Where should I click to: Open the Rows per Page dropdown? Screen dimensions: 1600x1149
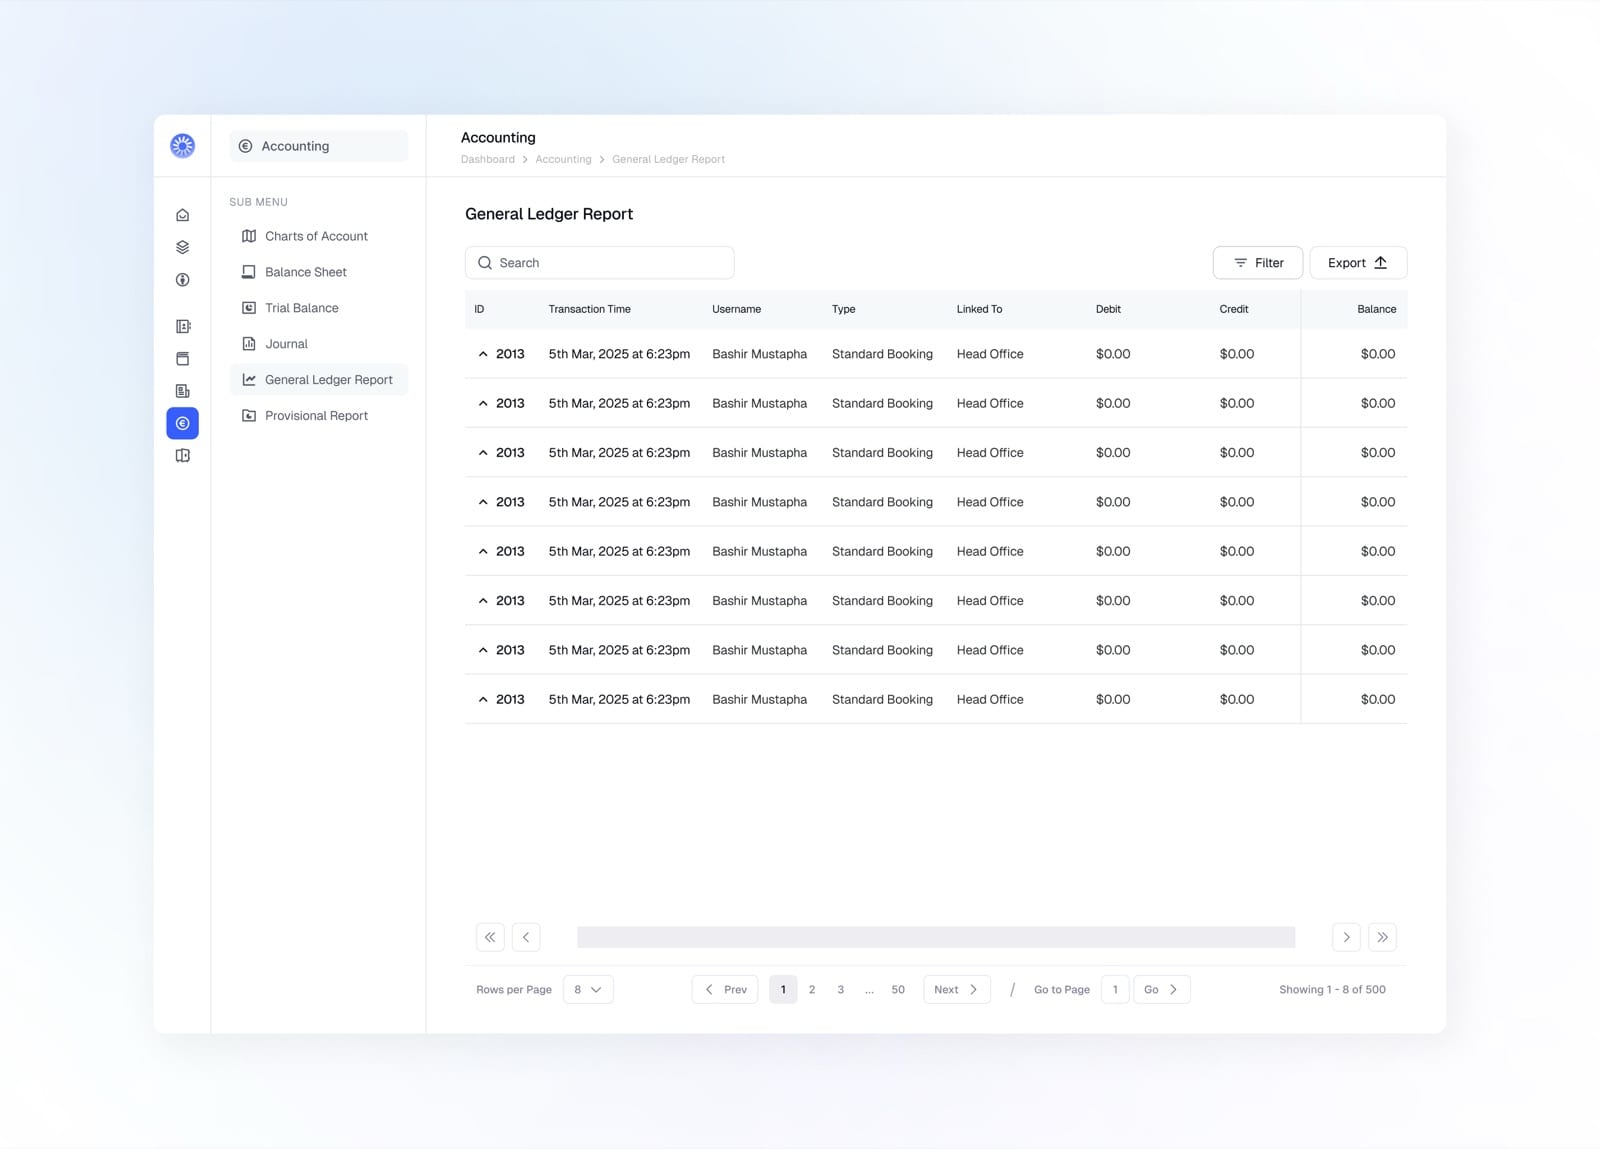coord(588,989)
